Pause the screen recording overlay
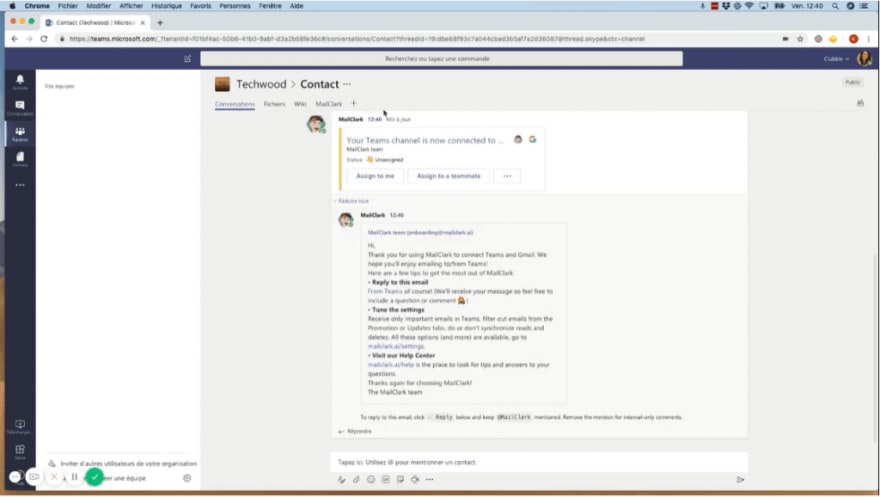 click(x=74, y=477)
